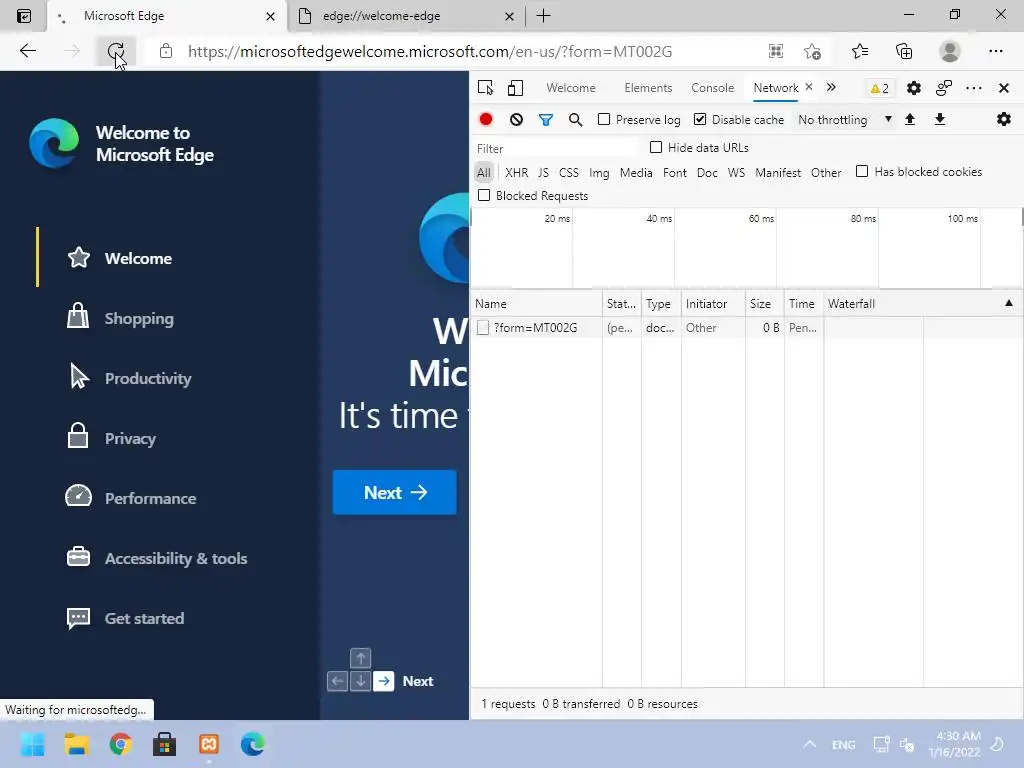Click the DevTools feedback icon
The image size is (1024, 768).
[944, 88]
